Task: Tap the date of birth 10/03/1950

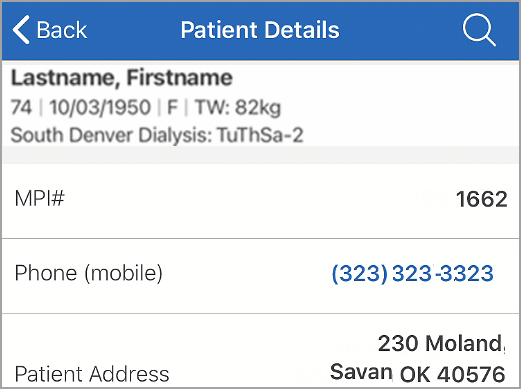Action: [x=100, y=107]
